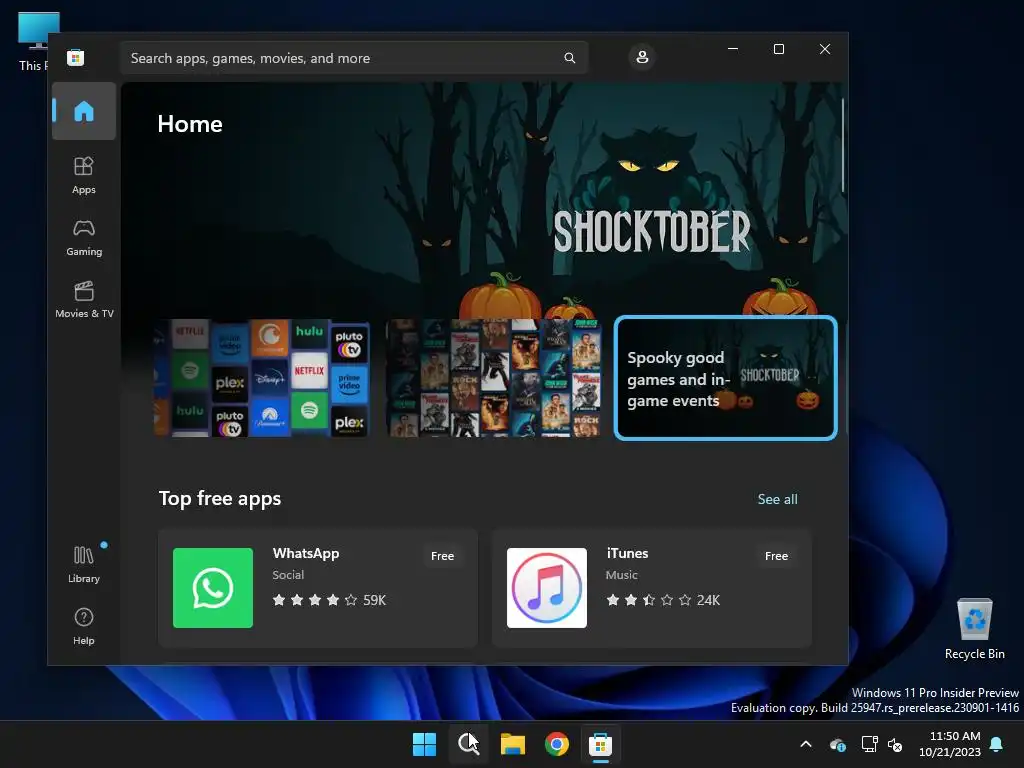Go to the Gaming section

tap(84, 237)
